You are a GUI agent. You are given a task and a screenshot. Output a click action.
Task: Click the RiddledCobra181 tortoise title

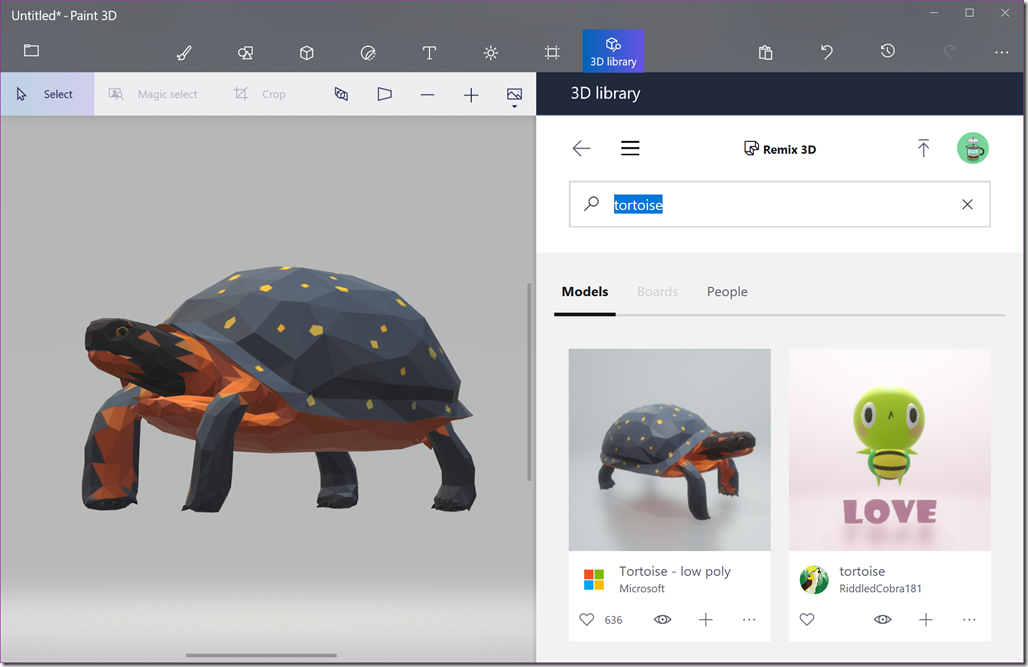coord(862,571)
